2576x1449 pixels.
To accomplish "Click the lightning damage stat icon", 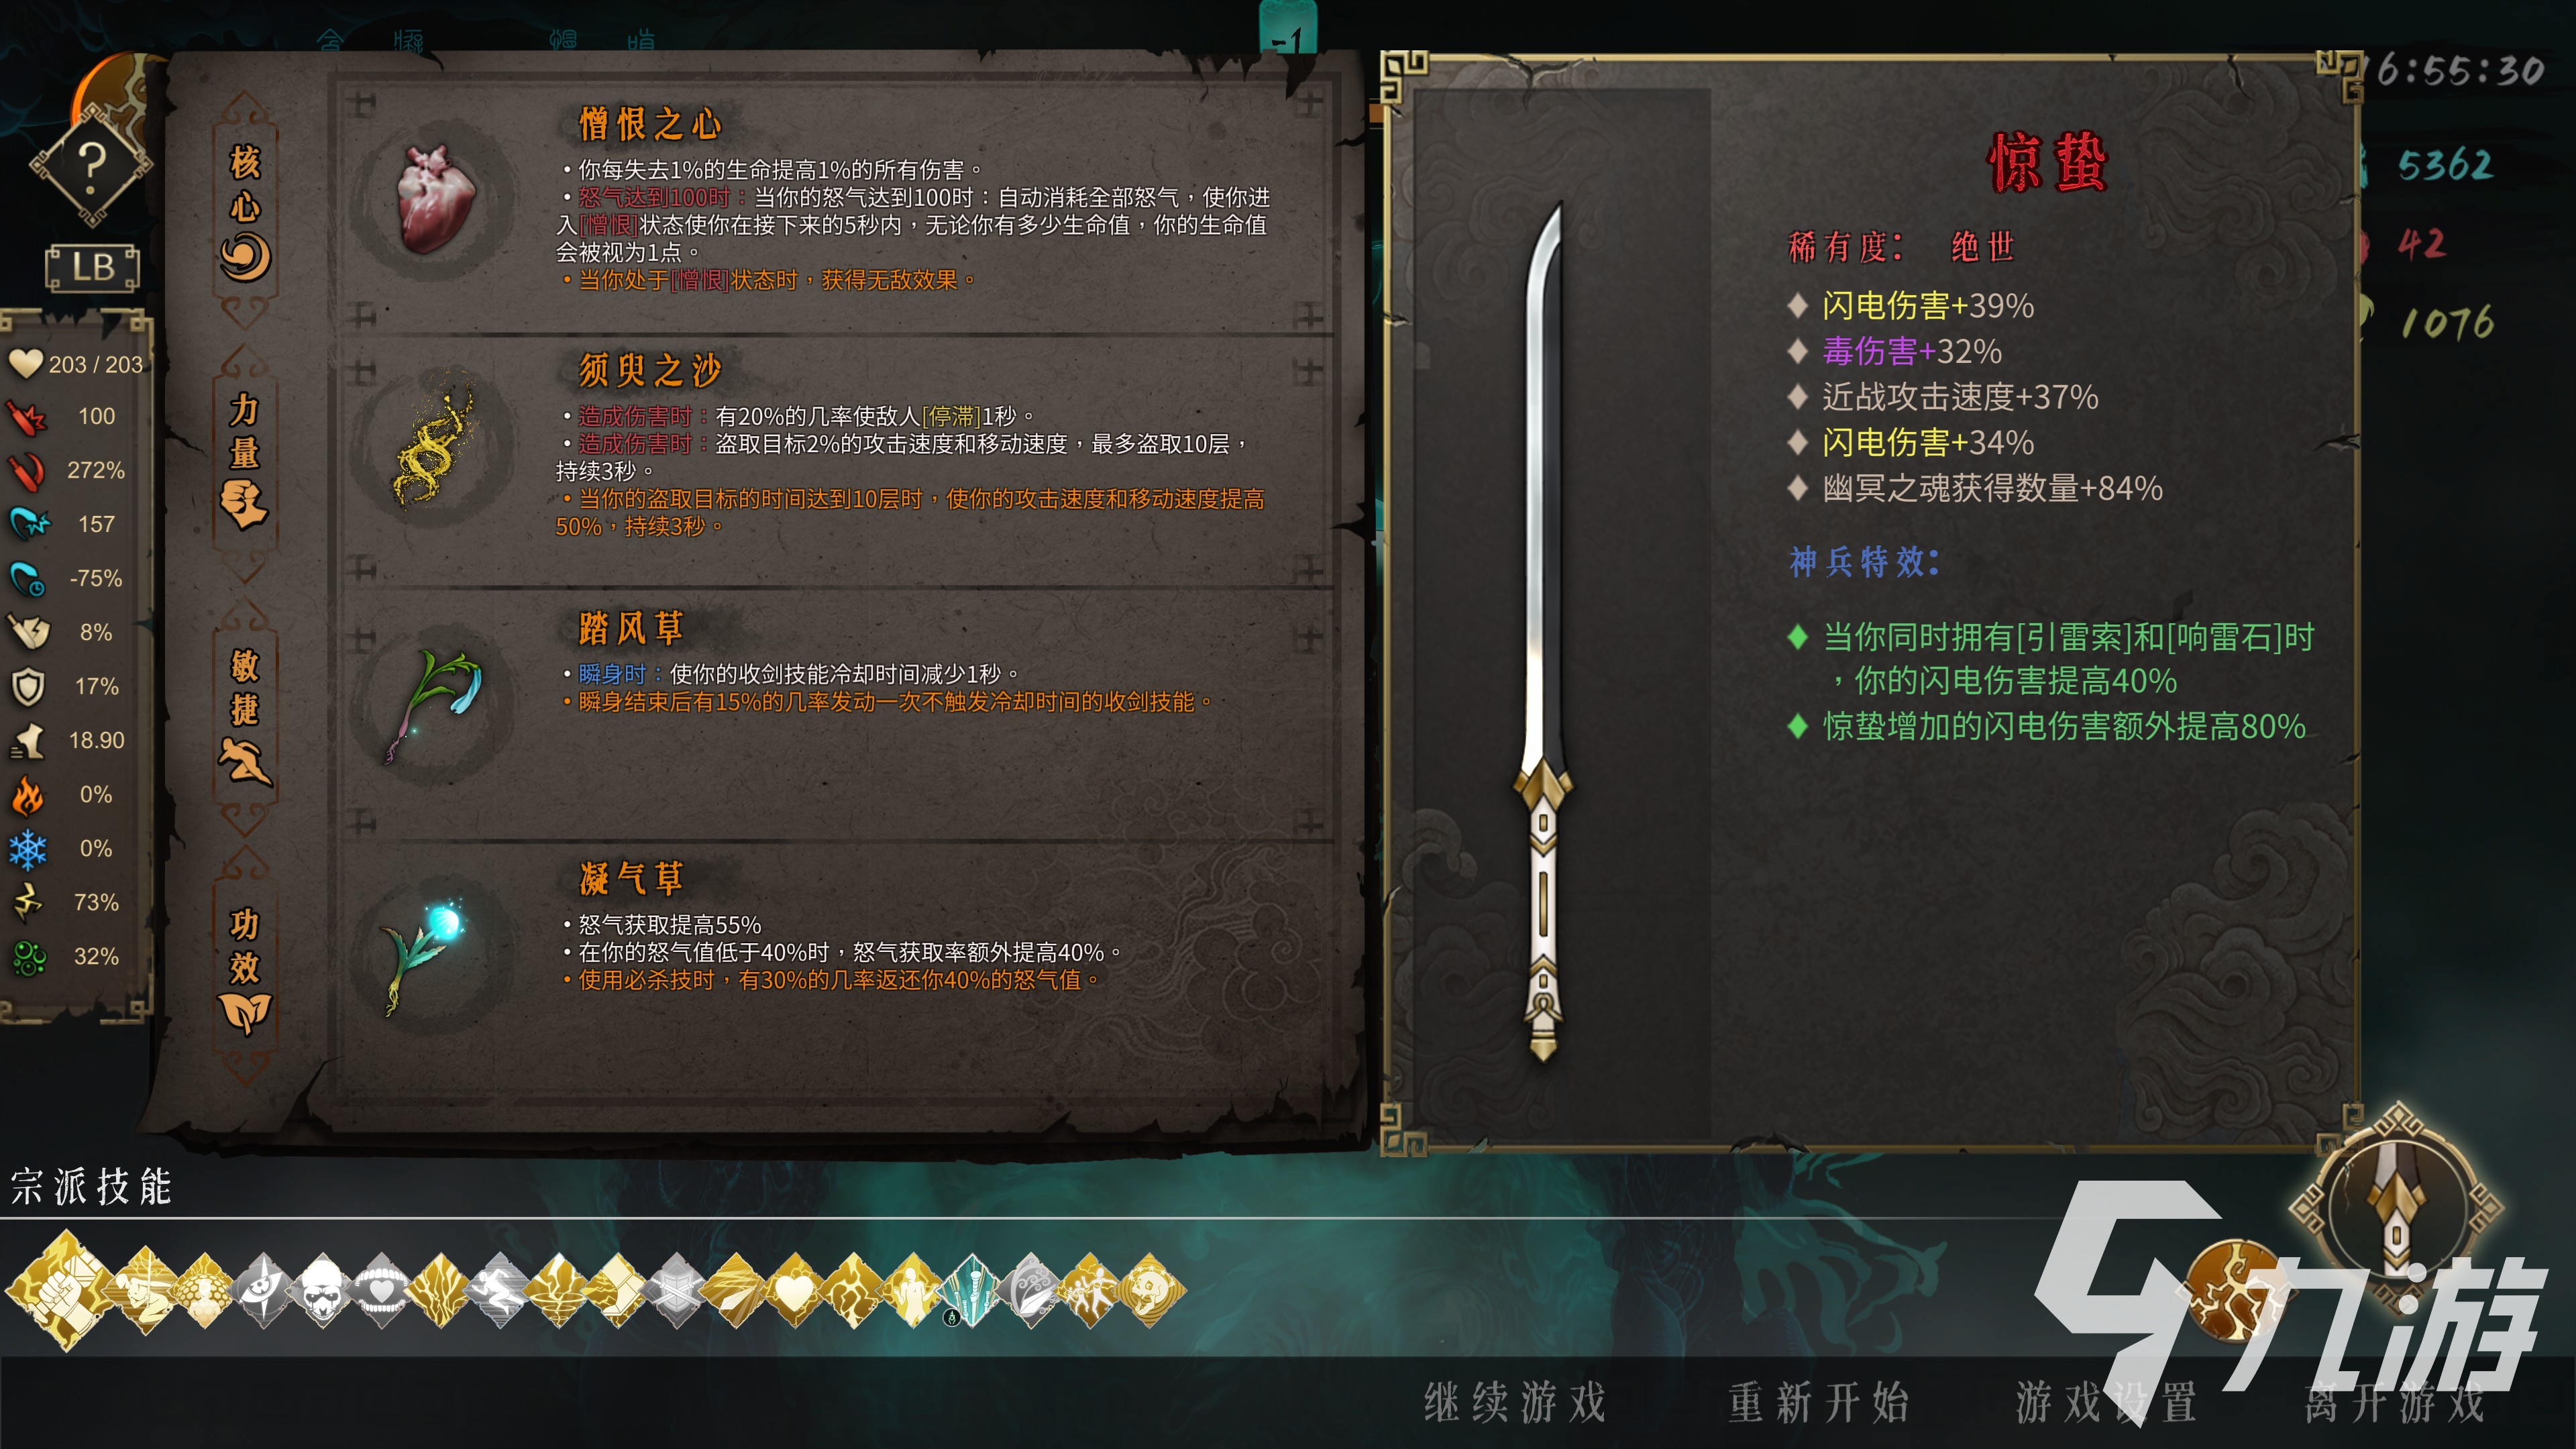I will [28, 902].
